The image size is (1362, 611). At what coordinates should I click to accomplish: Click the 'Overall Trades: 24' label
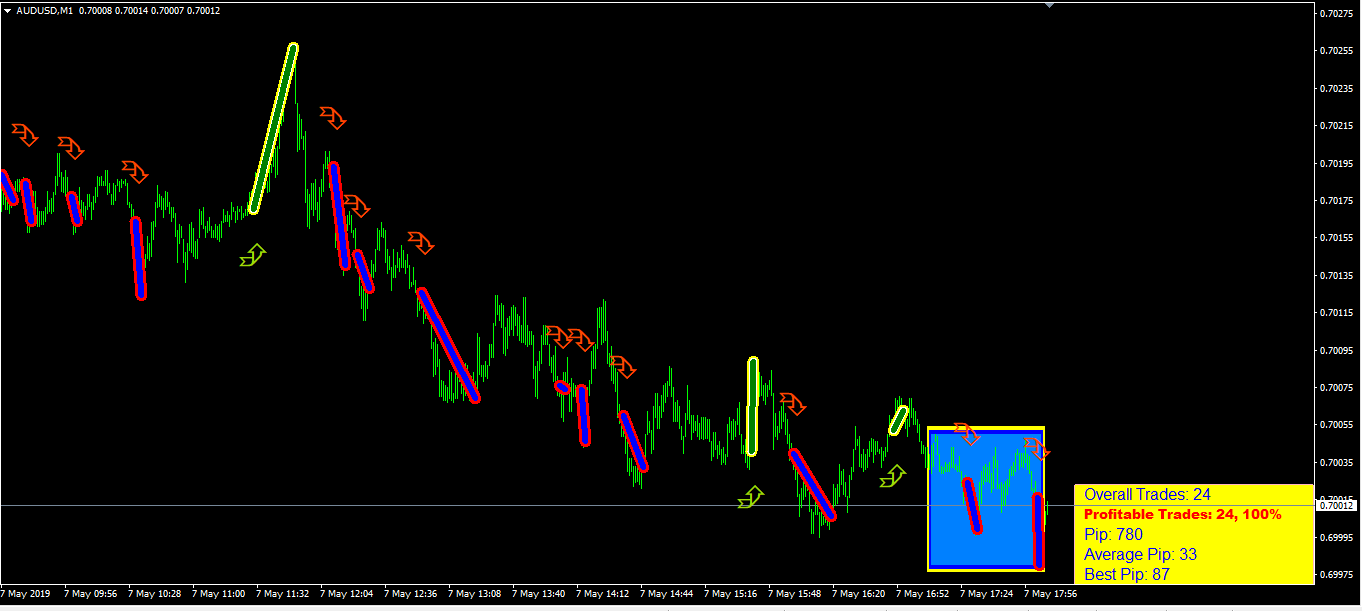coord(1147,494)
